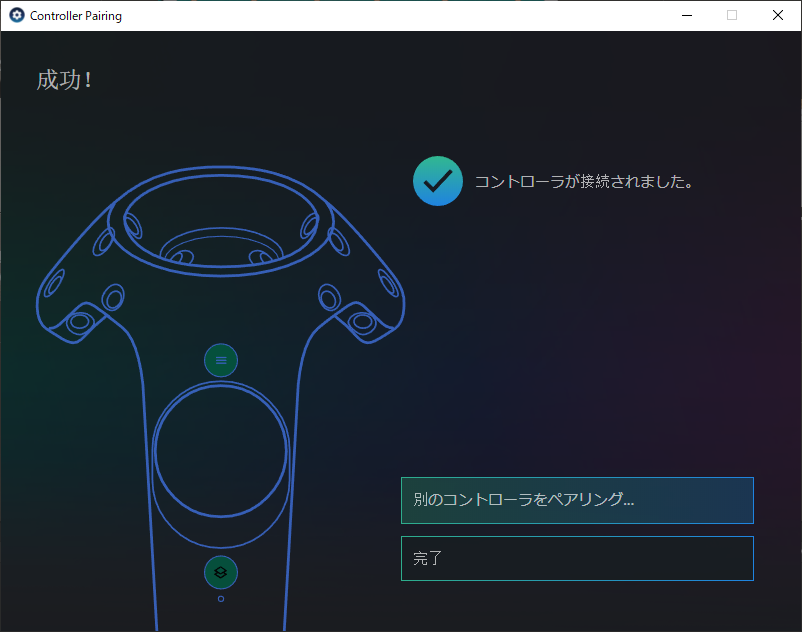This screenshot has width=802, height=632.
Task: Click the inner oval inside the tracking ring
Action: coord(221,250)
